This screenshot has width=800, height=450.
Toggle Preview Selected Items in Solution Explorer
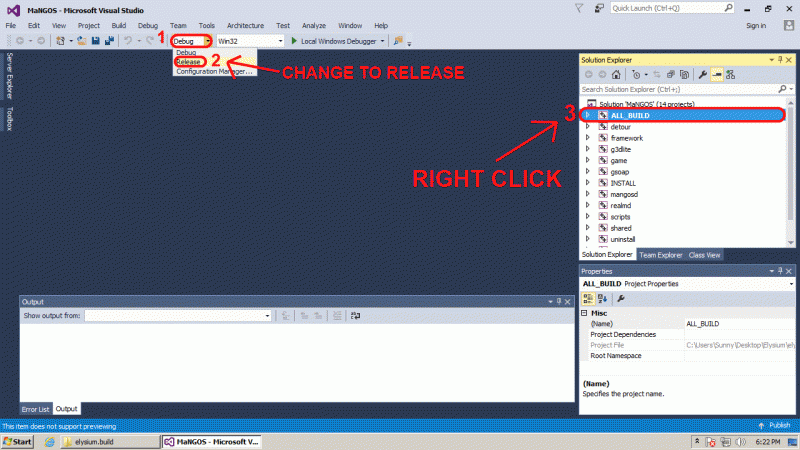(x=717, y=74)
